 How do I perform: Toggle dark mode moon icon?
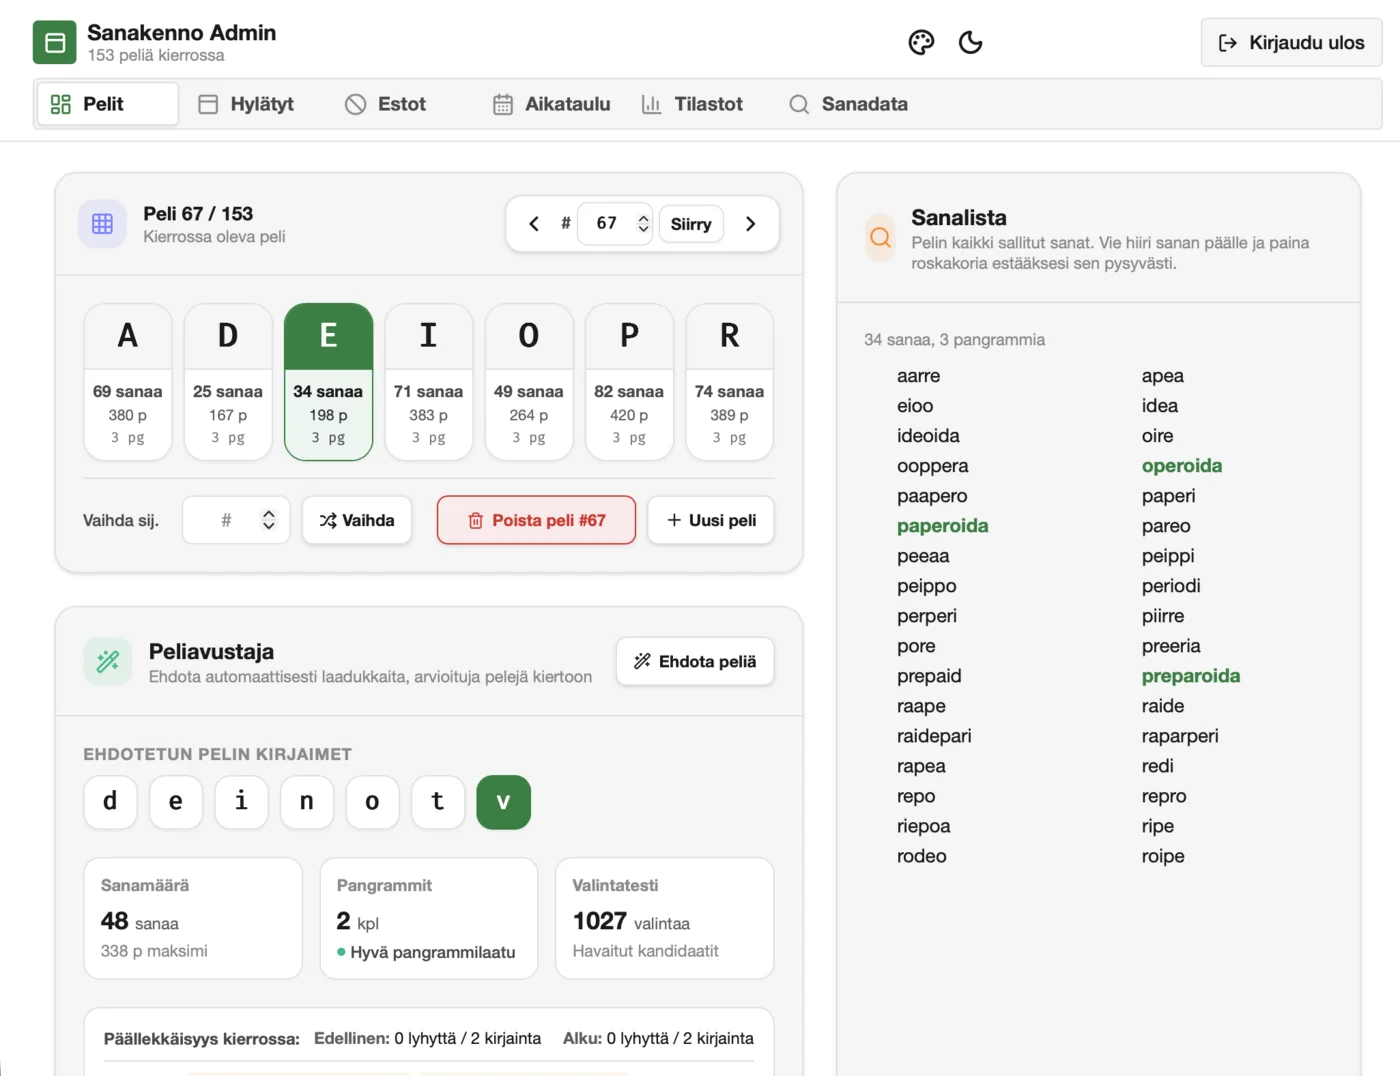(970, 42)
